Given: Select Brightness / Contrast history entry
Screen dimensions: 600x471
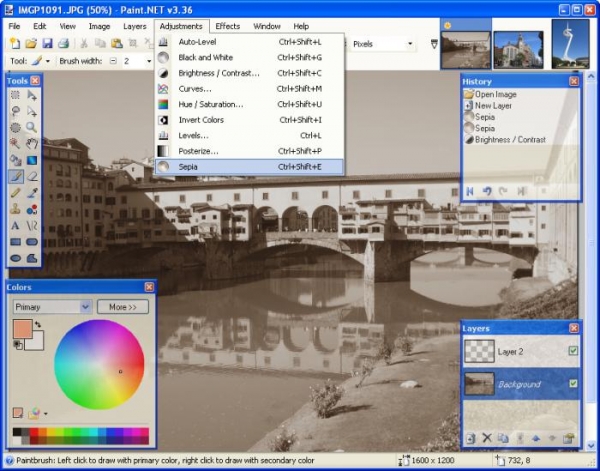Looking at the screenshot, I should [x=505, y=140].
